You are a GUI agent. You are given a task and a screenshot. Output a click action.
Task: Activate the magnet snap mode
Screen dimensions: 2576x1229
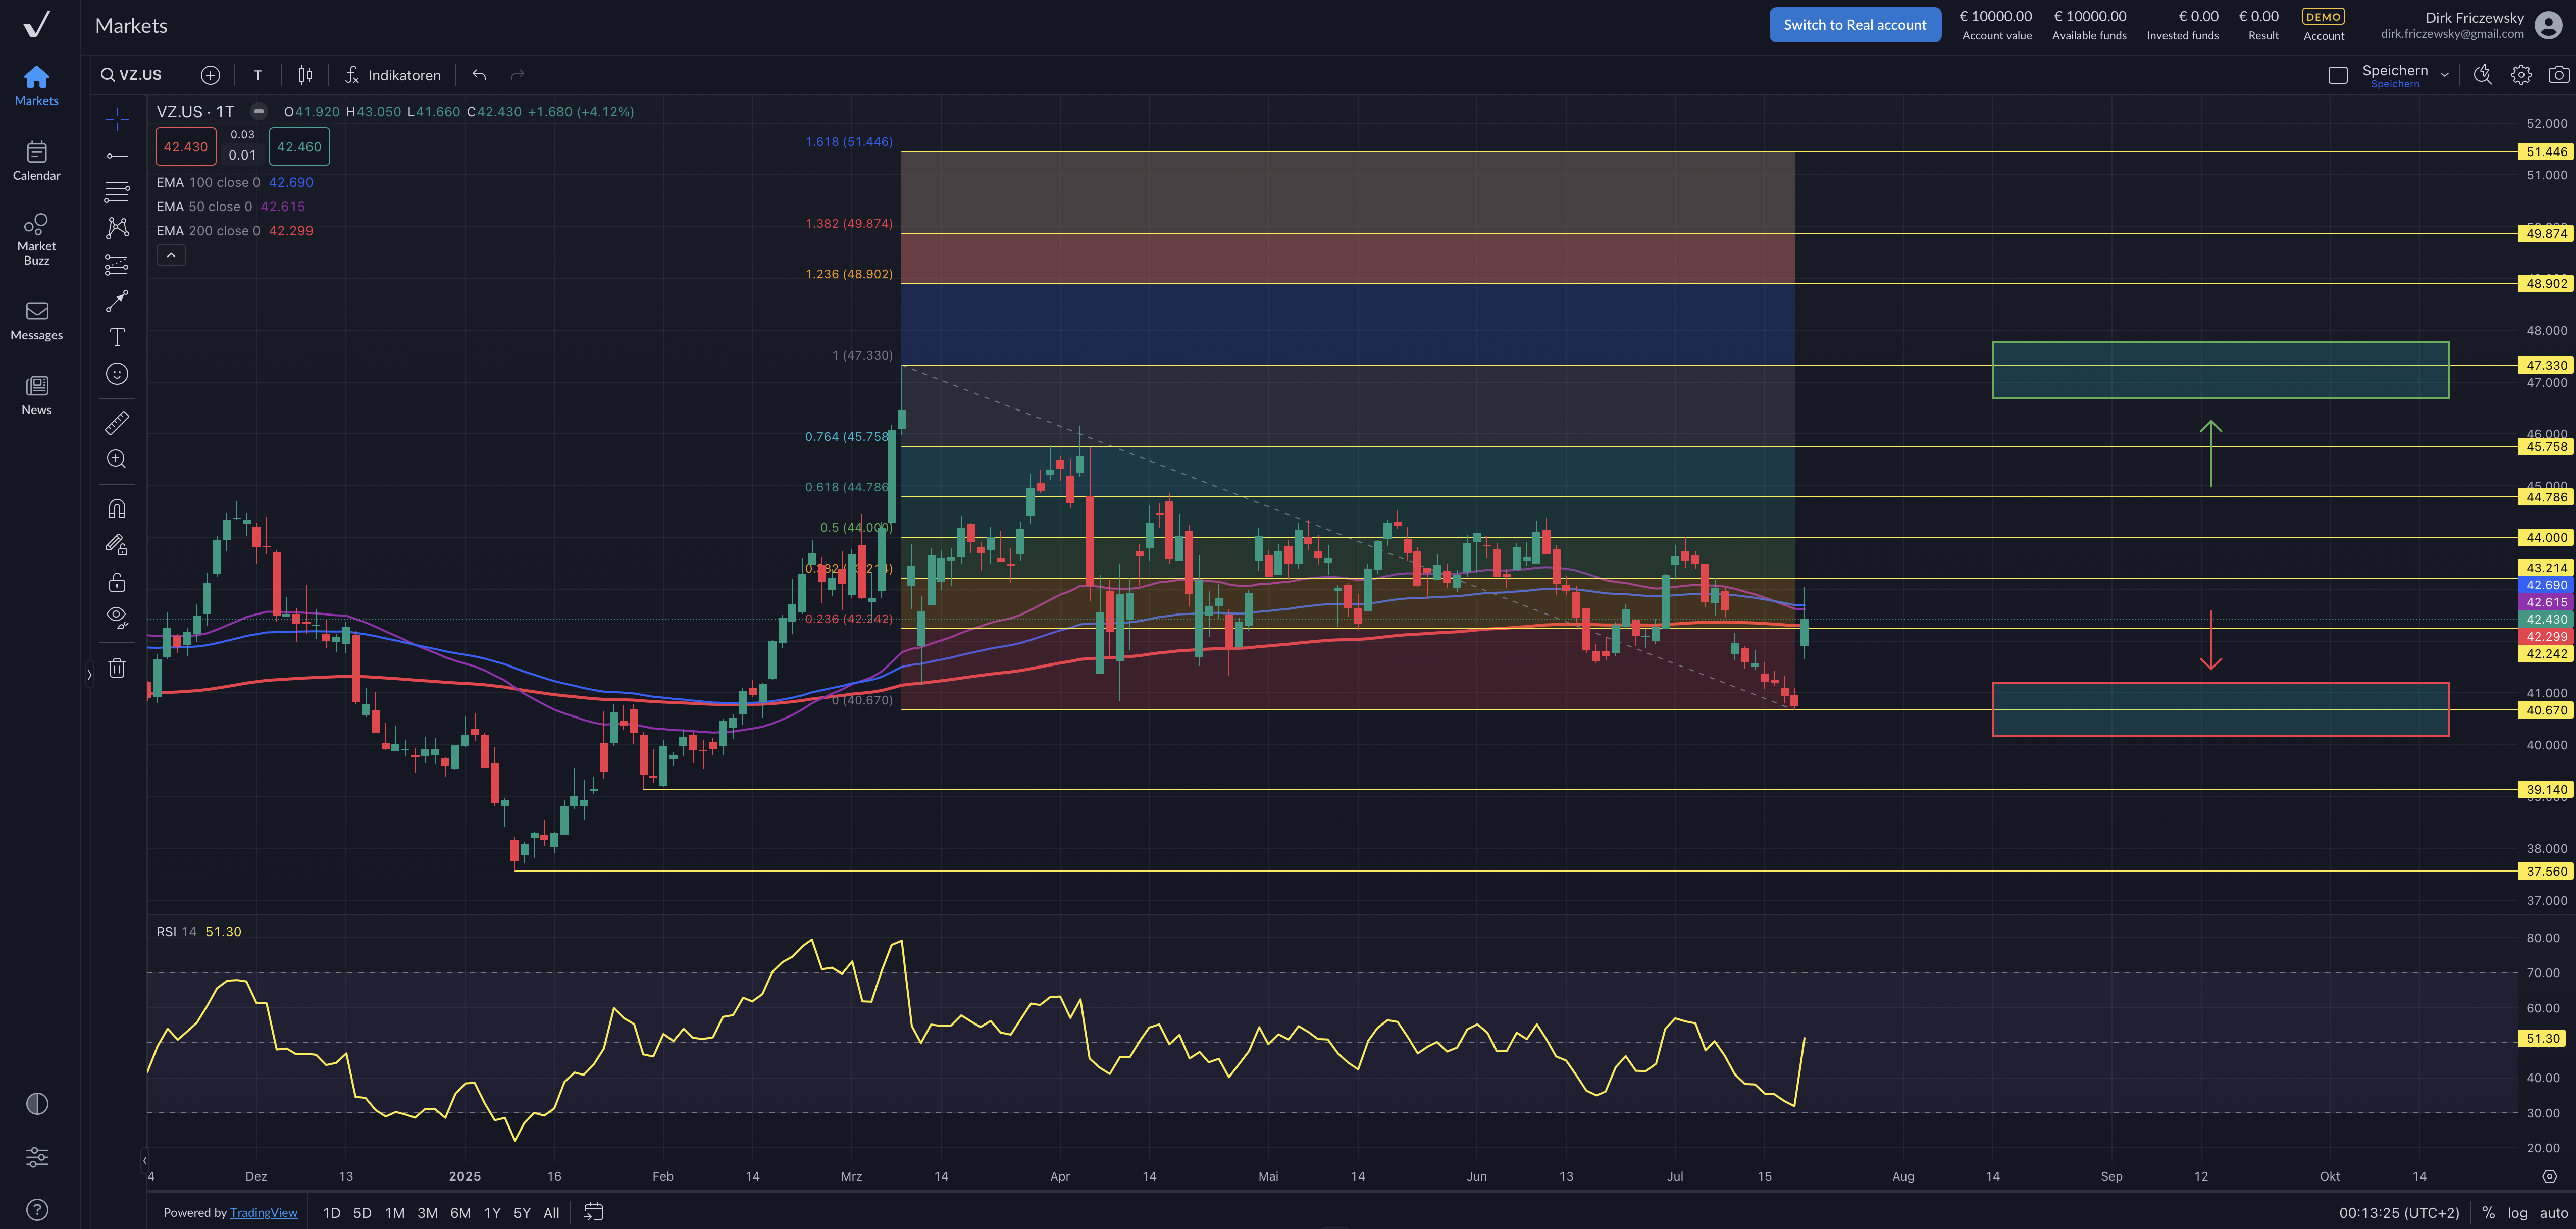click(117, 509)
